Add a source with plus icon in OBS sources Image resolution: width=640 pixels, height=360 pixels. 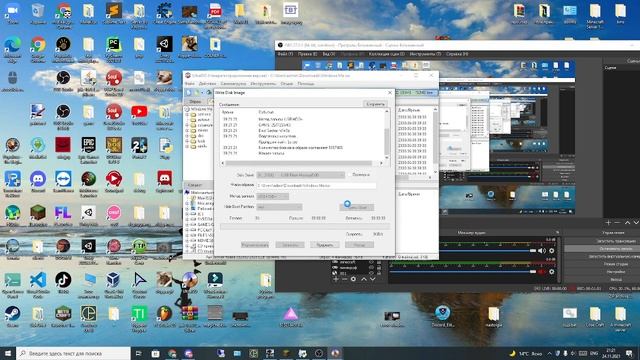tap(336, 279)
